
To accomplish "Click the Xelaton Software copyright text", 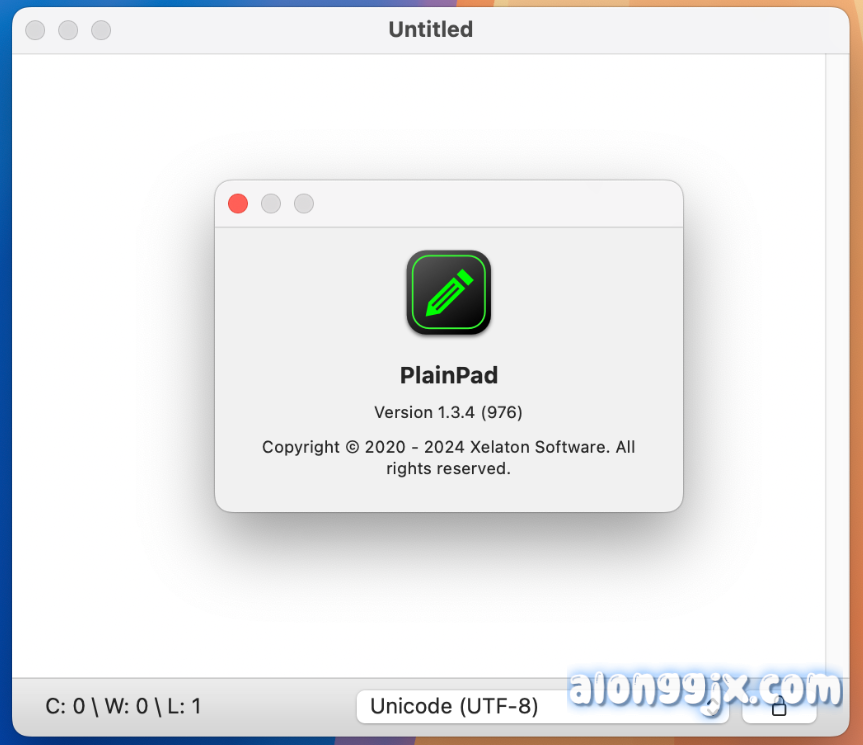I will pos(449,457).
